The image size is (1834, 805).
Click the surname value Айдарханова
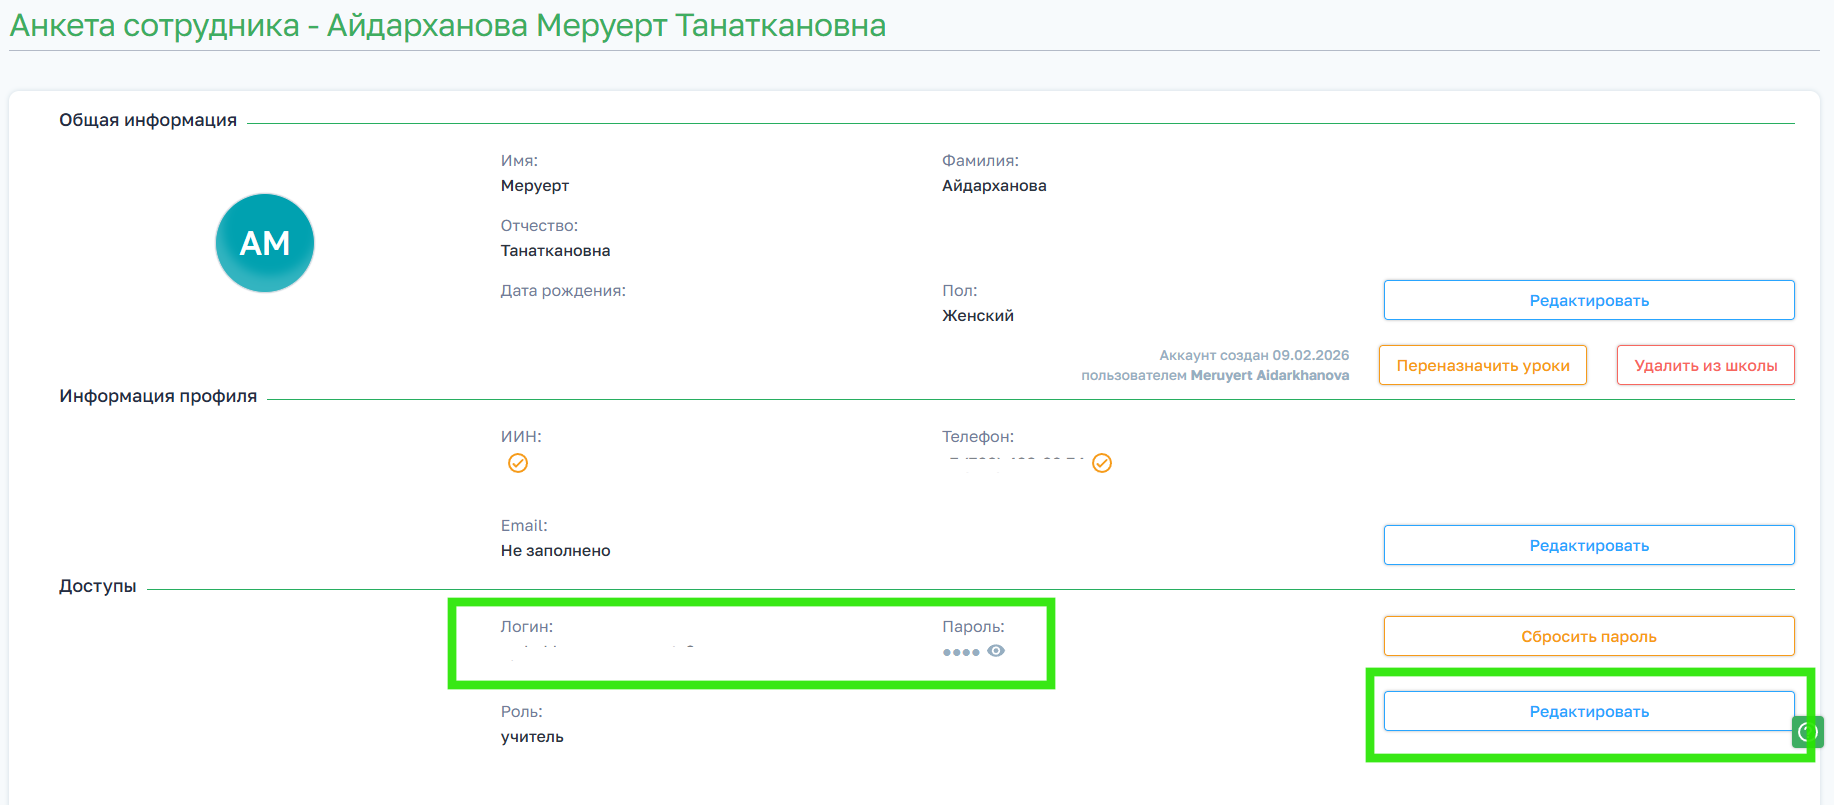coord(994,186)
